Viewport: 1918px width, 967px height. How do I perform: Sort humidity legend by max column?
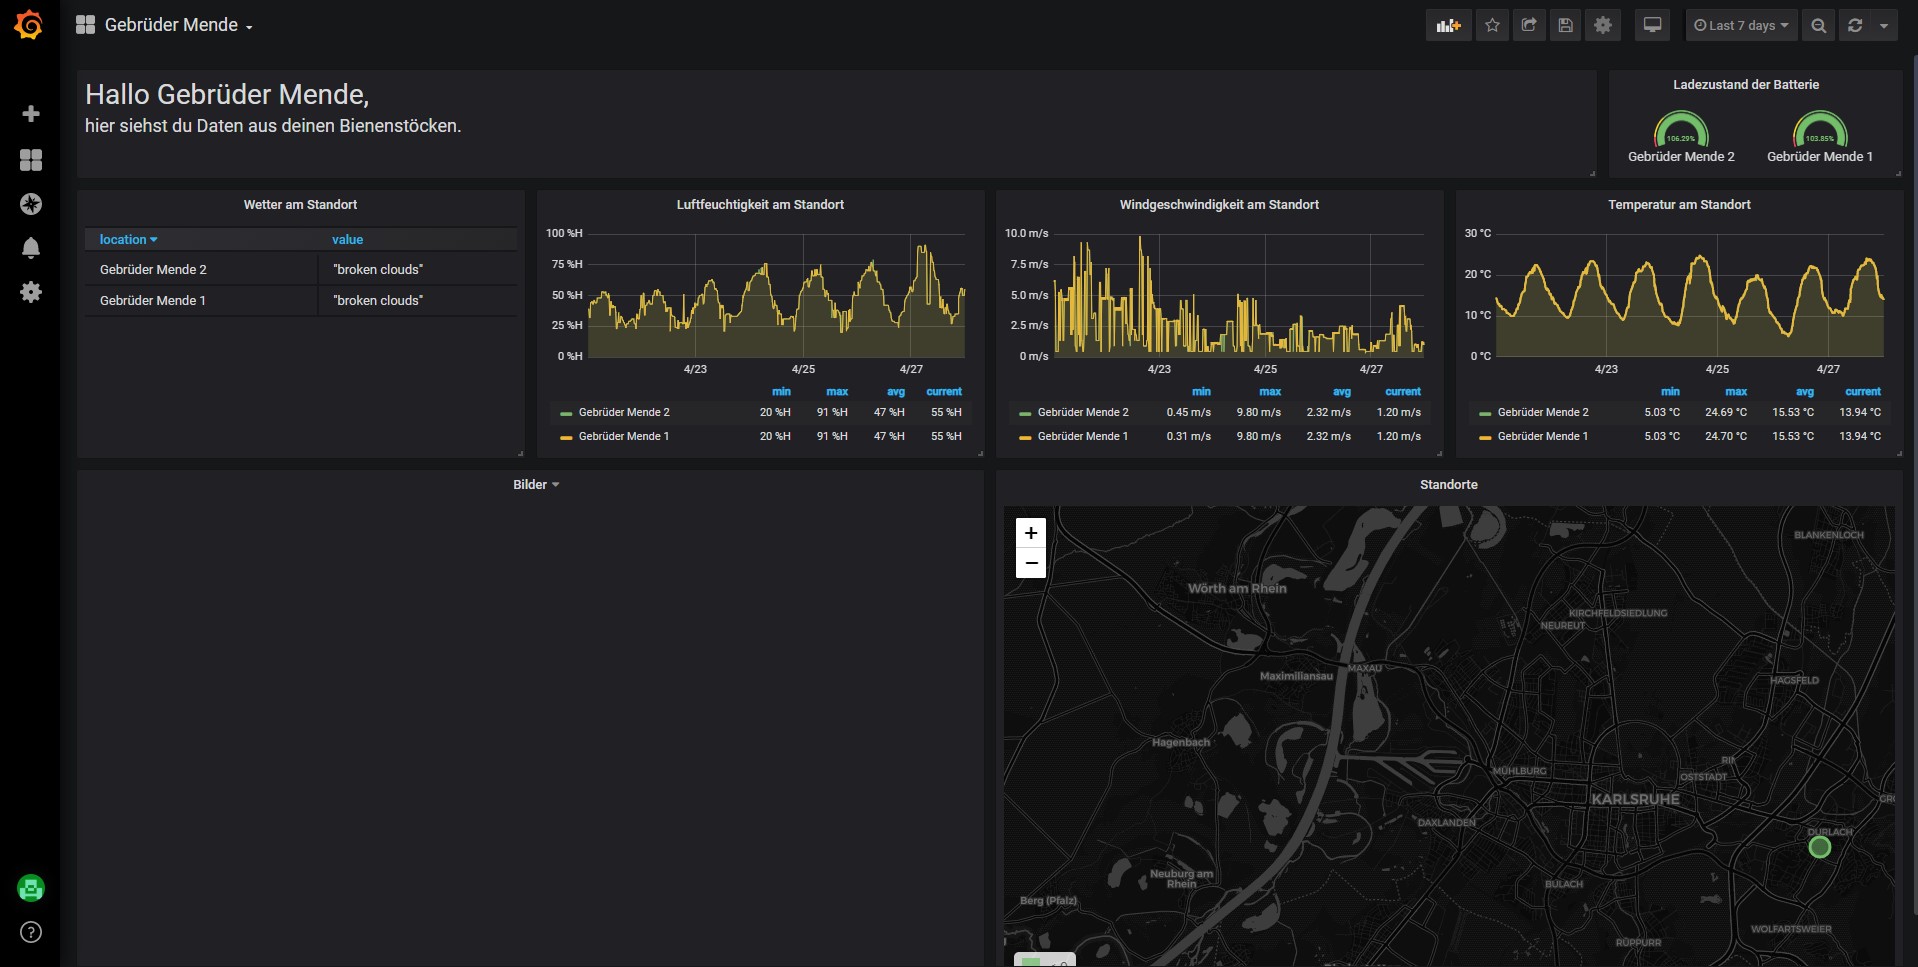coord(837,392)
